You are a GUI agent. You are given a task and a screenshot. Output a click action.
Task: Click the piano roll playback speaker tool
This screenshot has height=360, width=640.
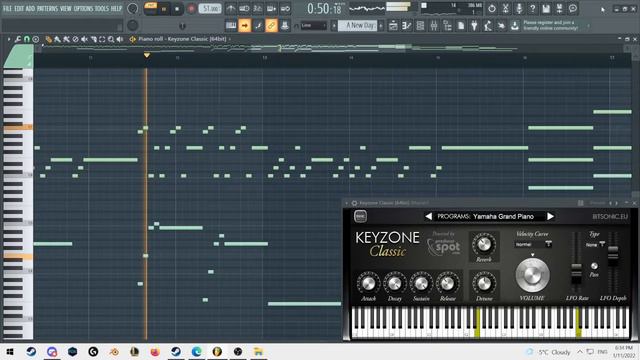[120, 39]
